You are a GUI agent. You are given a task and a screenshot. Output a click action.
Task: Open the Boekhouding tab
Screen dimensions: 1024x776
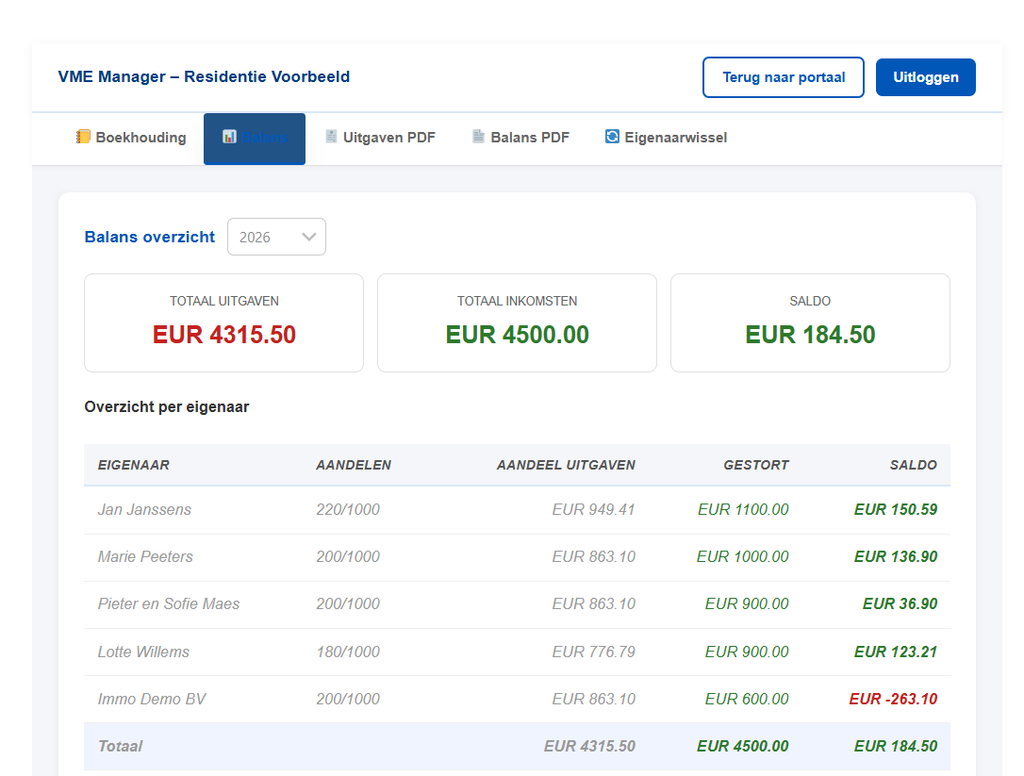pyautogui.click(x=131, y=138)
